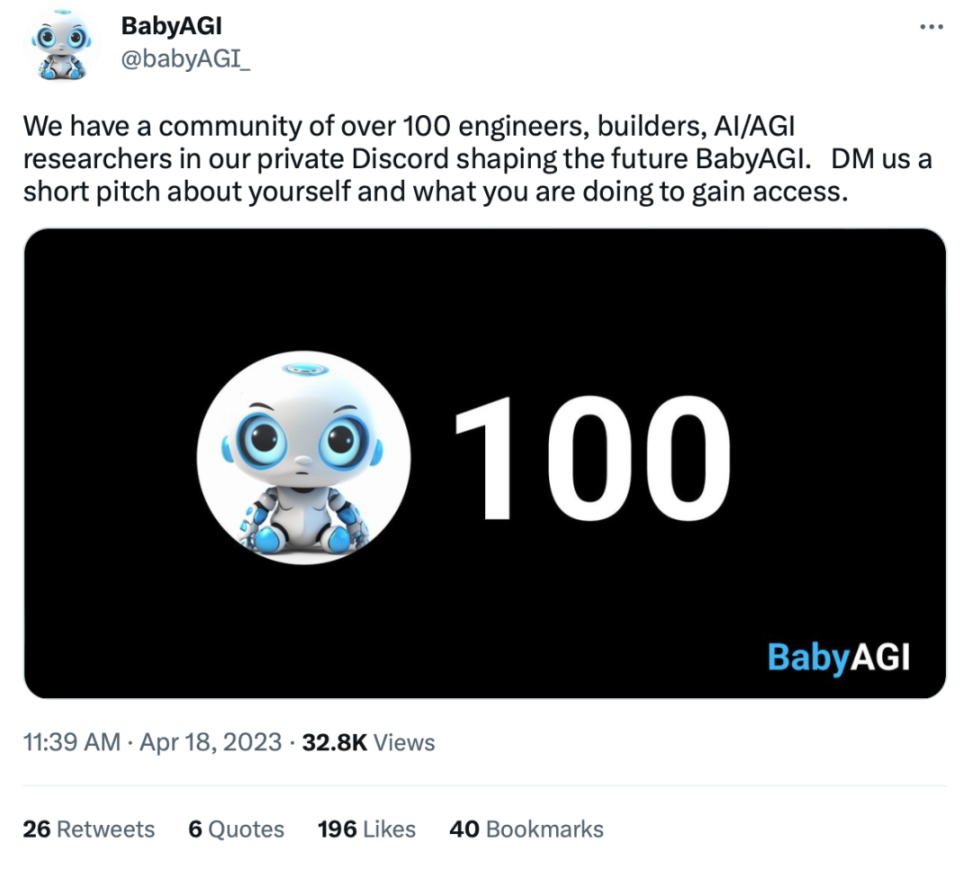Show the 26 Retweets list
Image resolution: width=972 pixels, height=869 pixels.
tap(89, 829)
